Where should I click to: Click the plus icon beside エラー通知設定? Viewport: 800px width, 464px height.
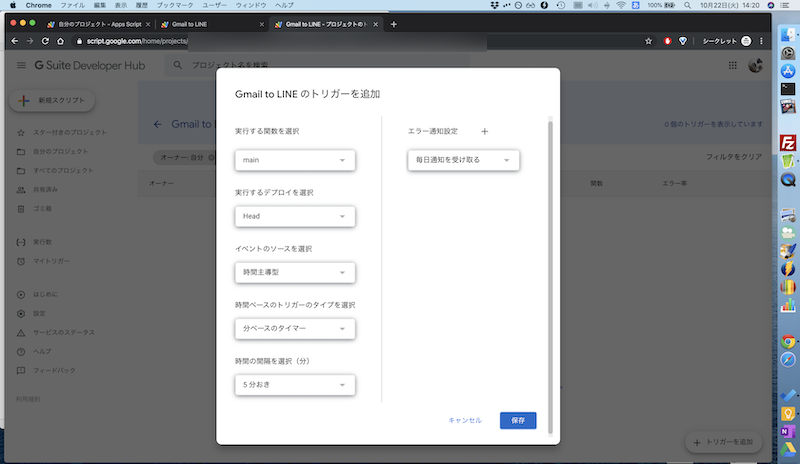[485, 131]
